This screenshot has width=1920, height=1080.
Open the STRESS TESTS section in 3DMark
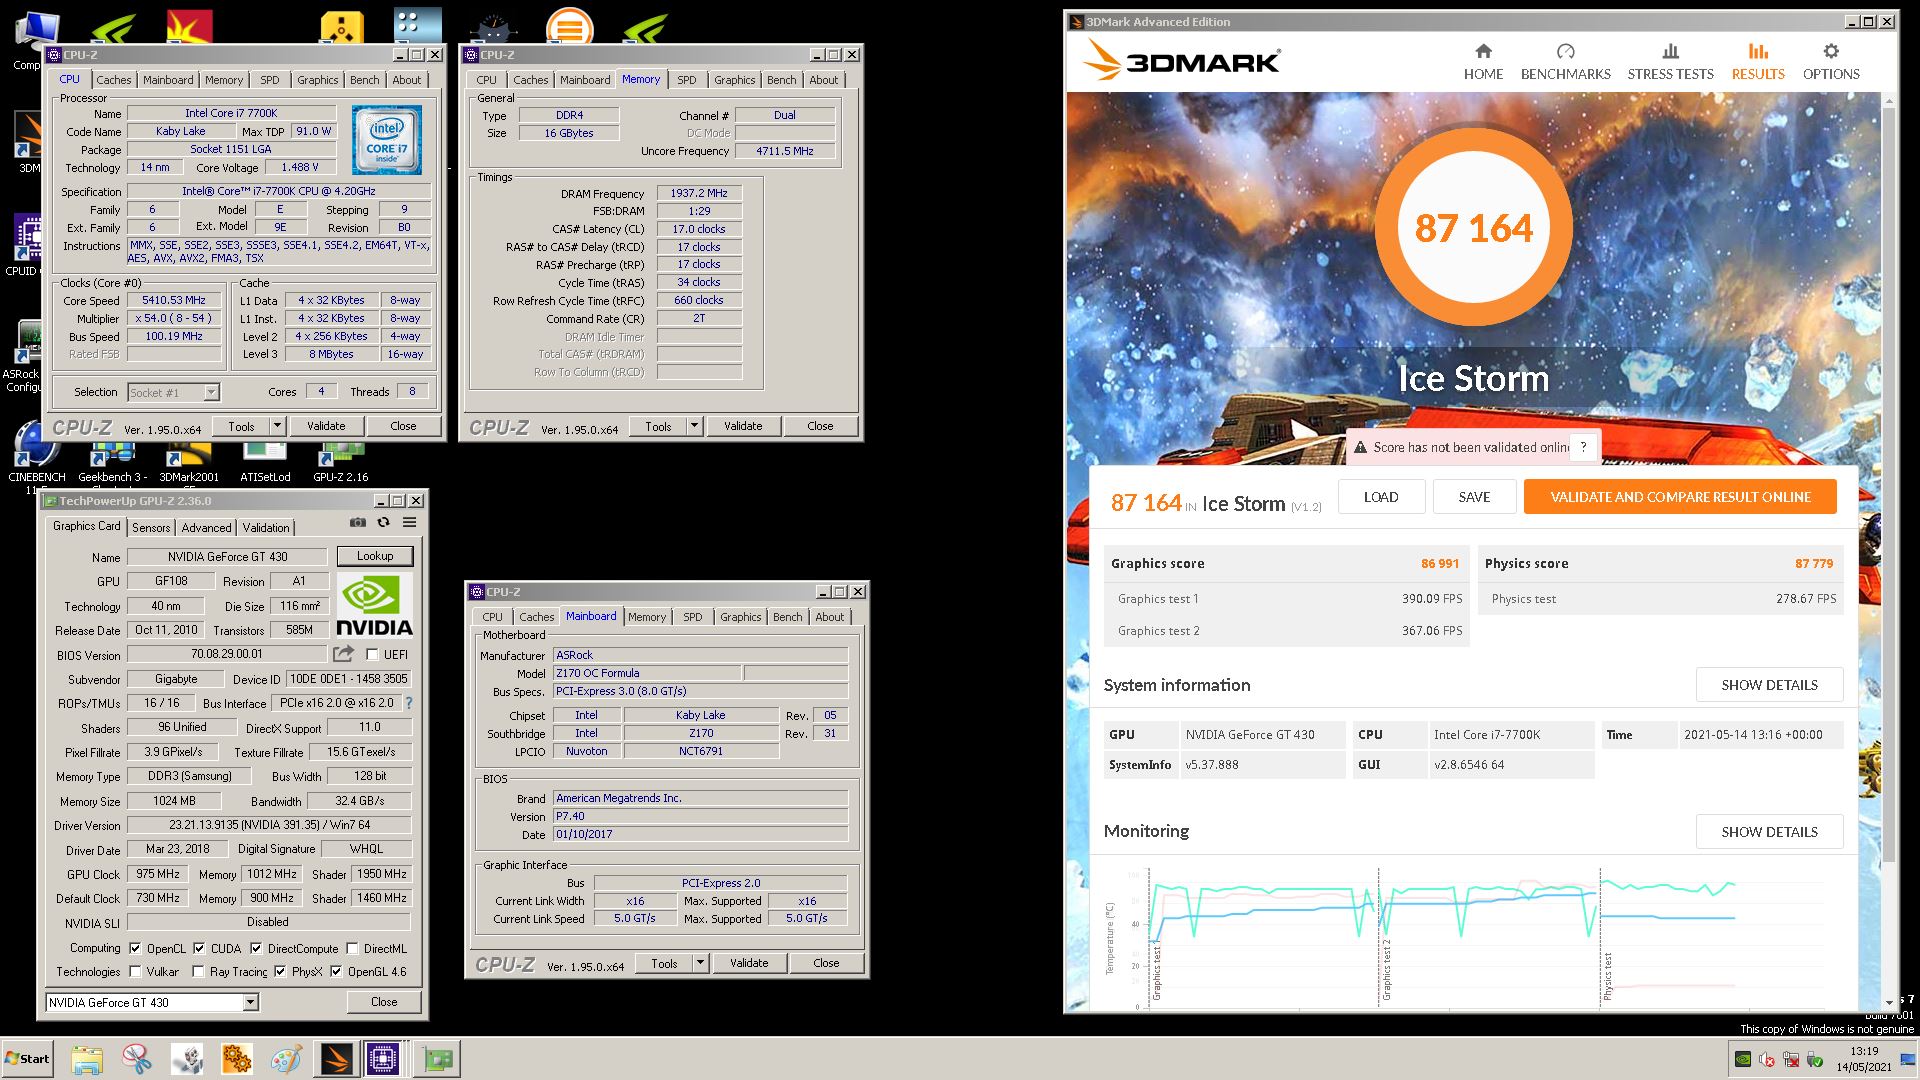[1670, 62]
